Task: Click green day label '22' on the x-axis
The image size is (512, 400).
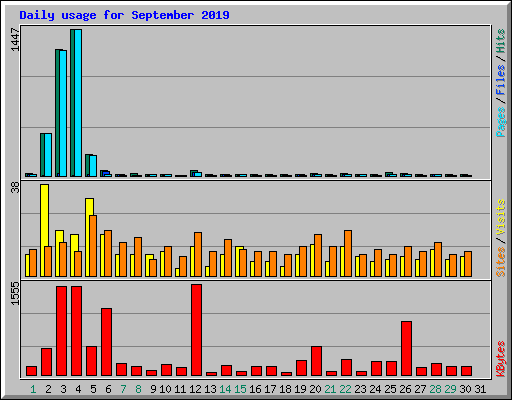Action: pyautogui.click(x=345, y=389)
